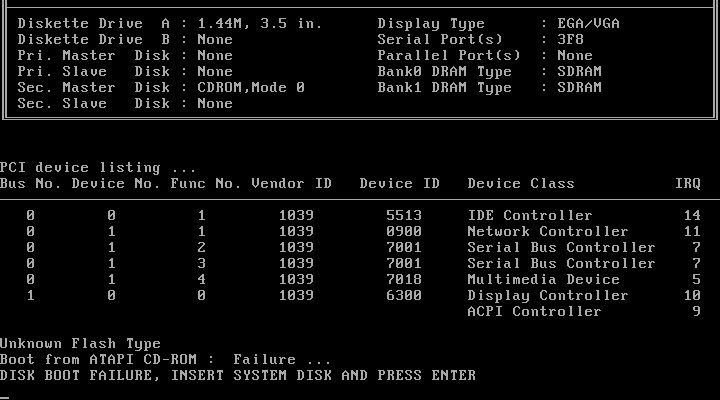Click the 'Diskette Drive A' label
720x400 pixels.
click(94, 23)
